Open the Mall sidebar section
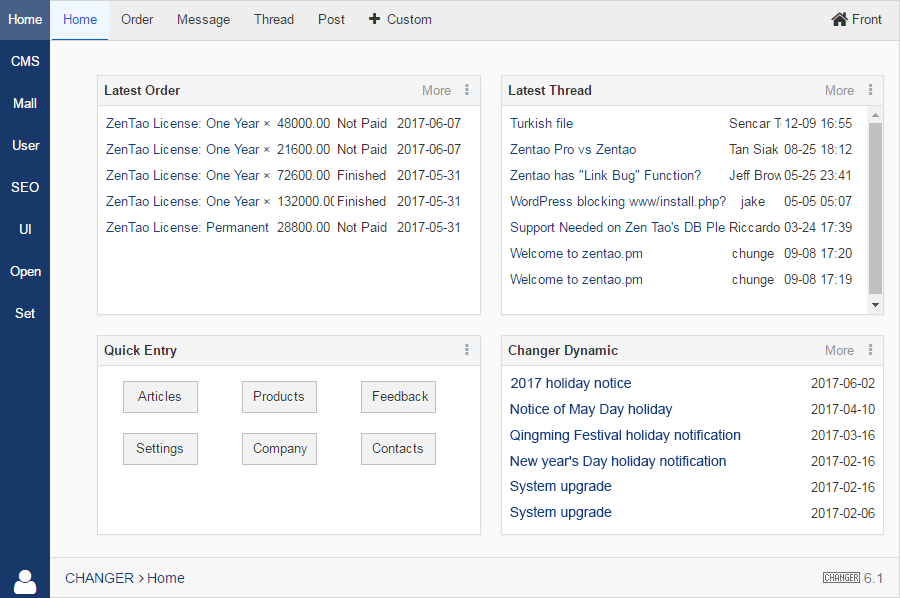Screen dimensions: 900x598 [x=25, y=103]
